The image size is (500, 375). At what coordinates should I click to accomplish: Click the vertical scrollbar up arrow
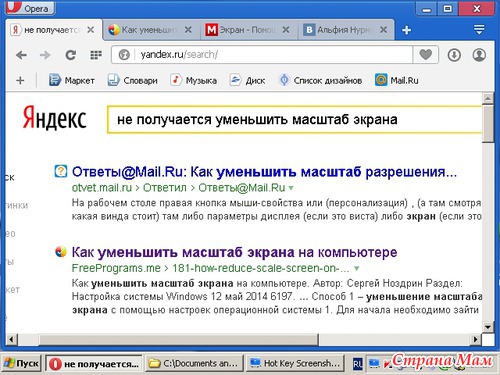[x=488, y=99]
